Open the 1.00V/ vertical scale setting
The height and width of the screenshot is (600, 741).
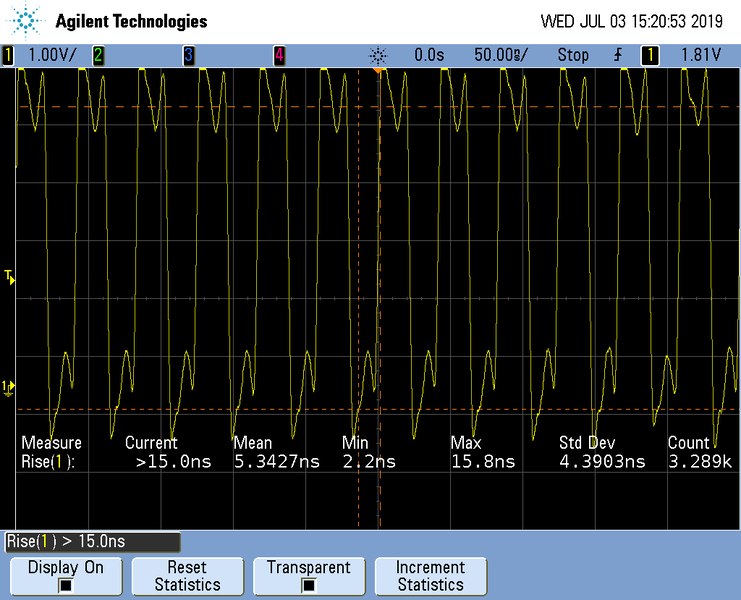tap(49, 55)
